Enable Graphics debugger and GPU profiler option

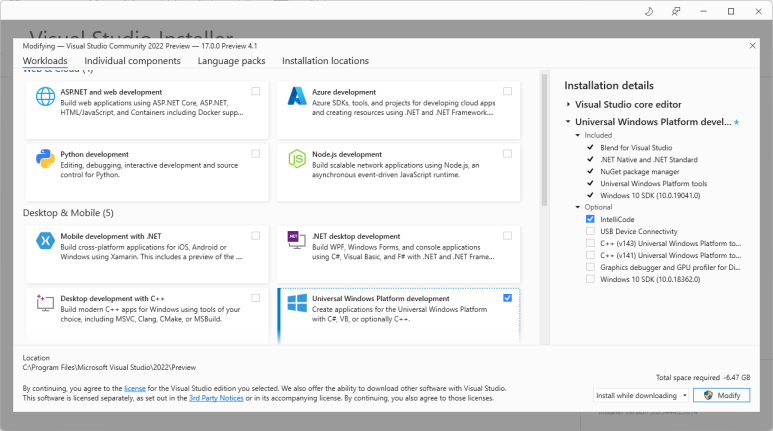click(x=590, y=267)
